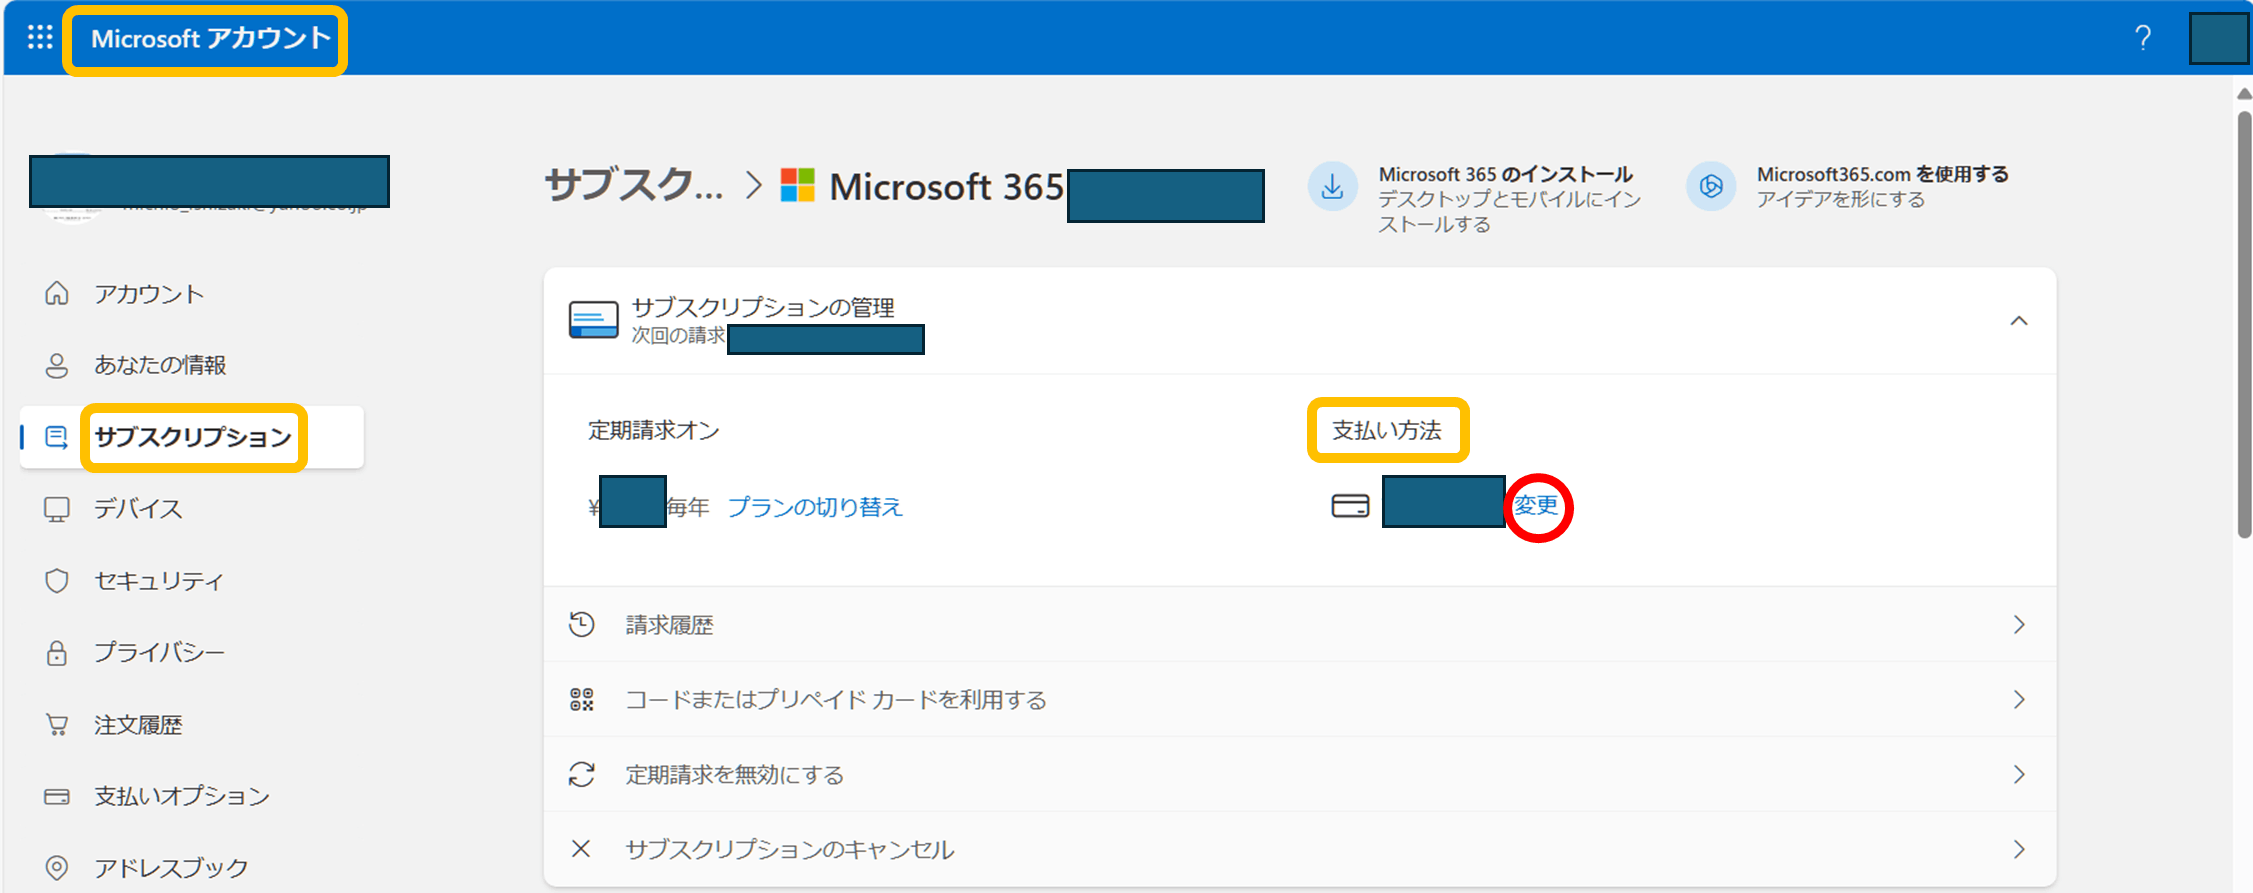Click the subscription icon in sidebar
The image size is (2253, 893).
57,437
